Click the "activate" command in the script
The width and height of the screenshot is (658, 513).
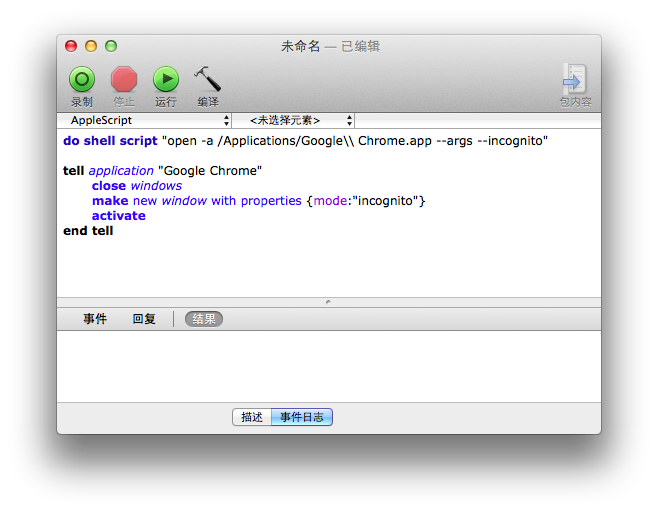pos(119,216)
